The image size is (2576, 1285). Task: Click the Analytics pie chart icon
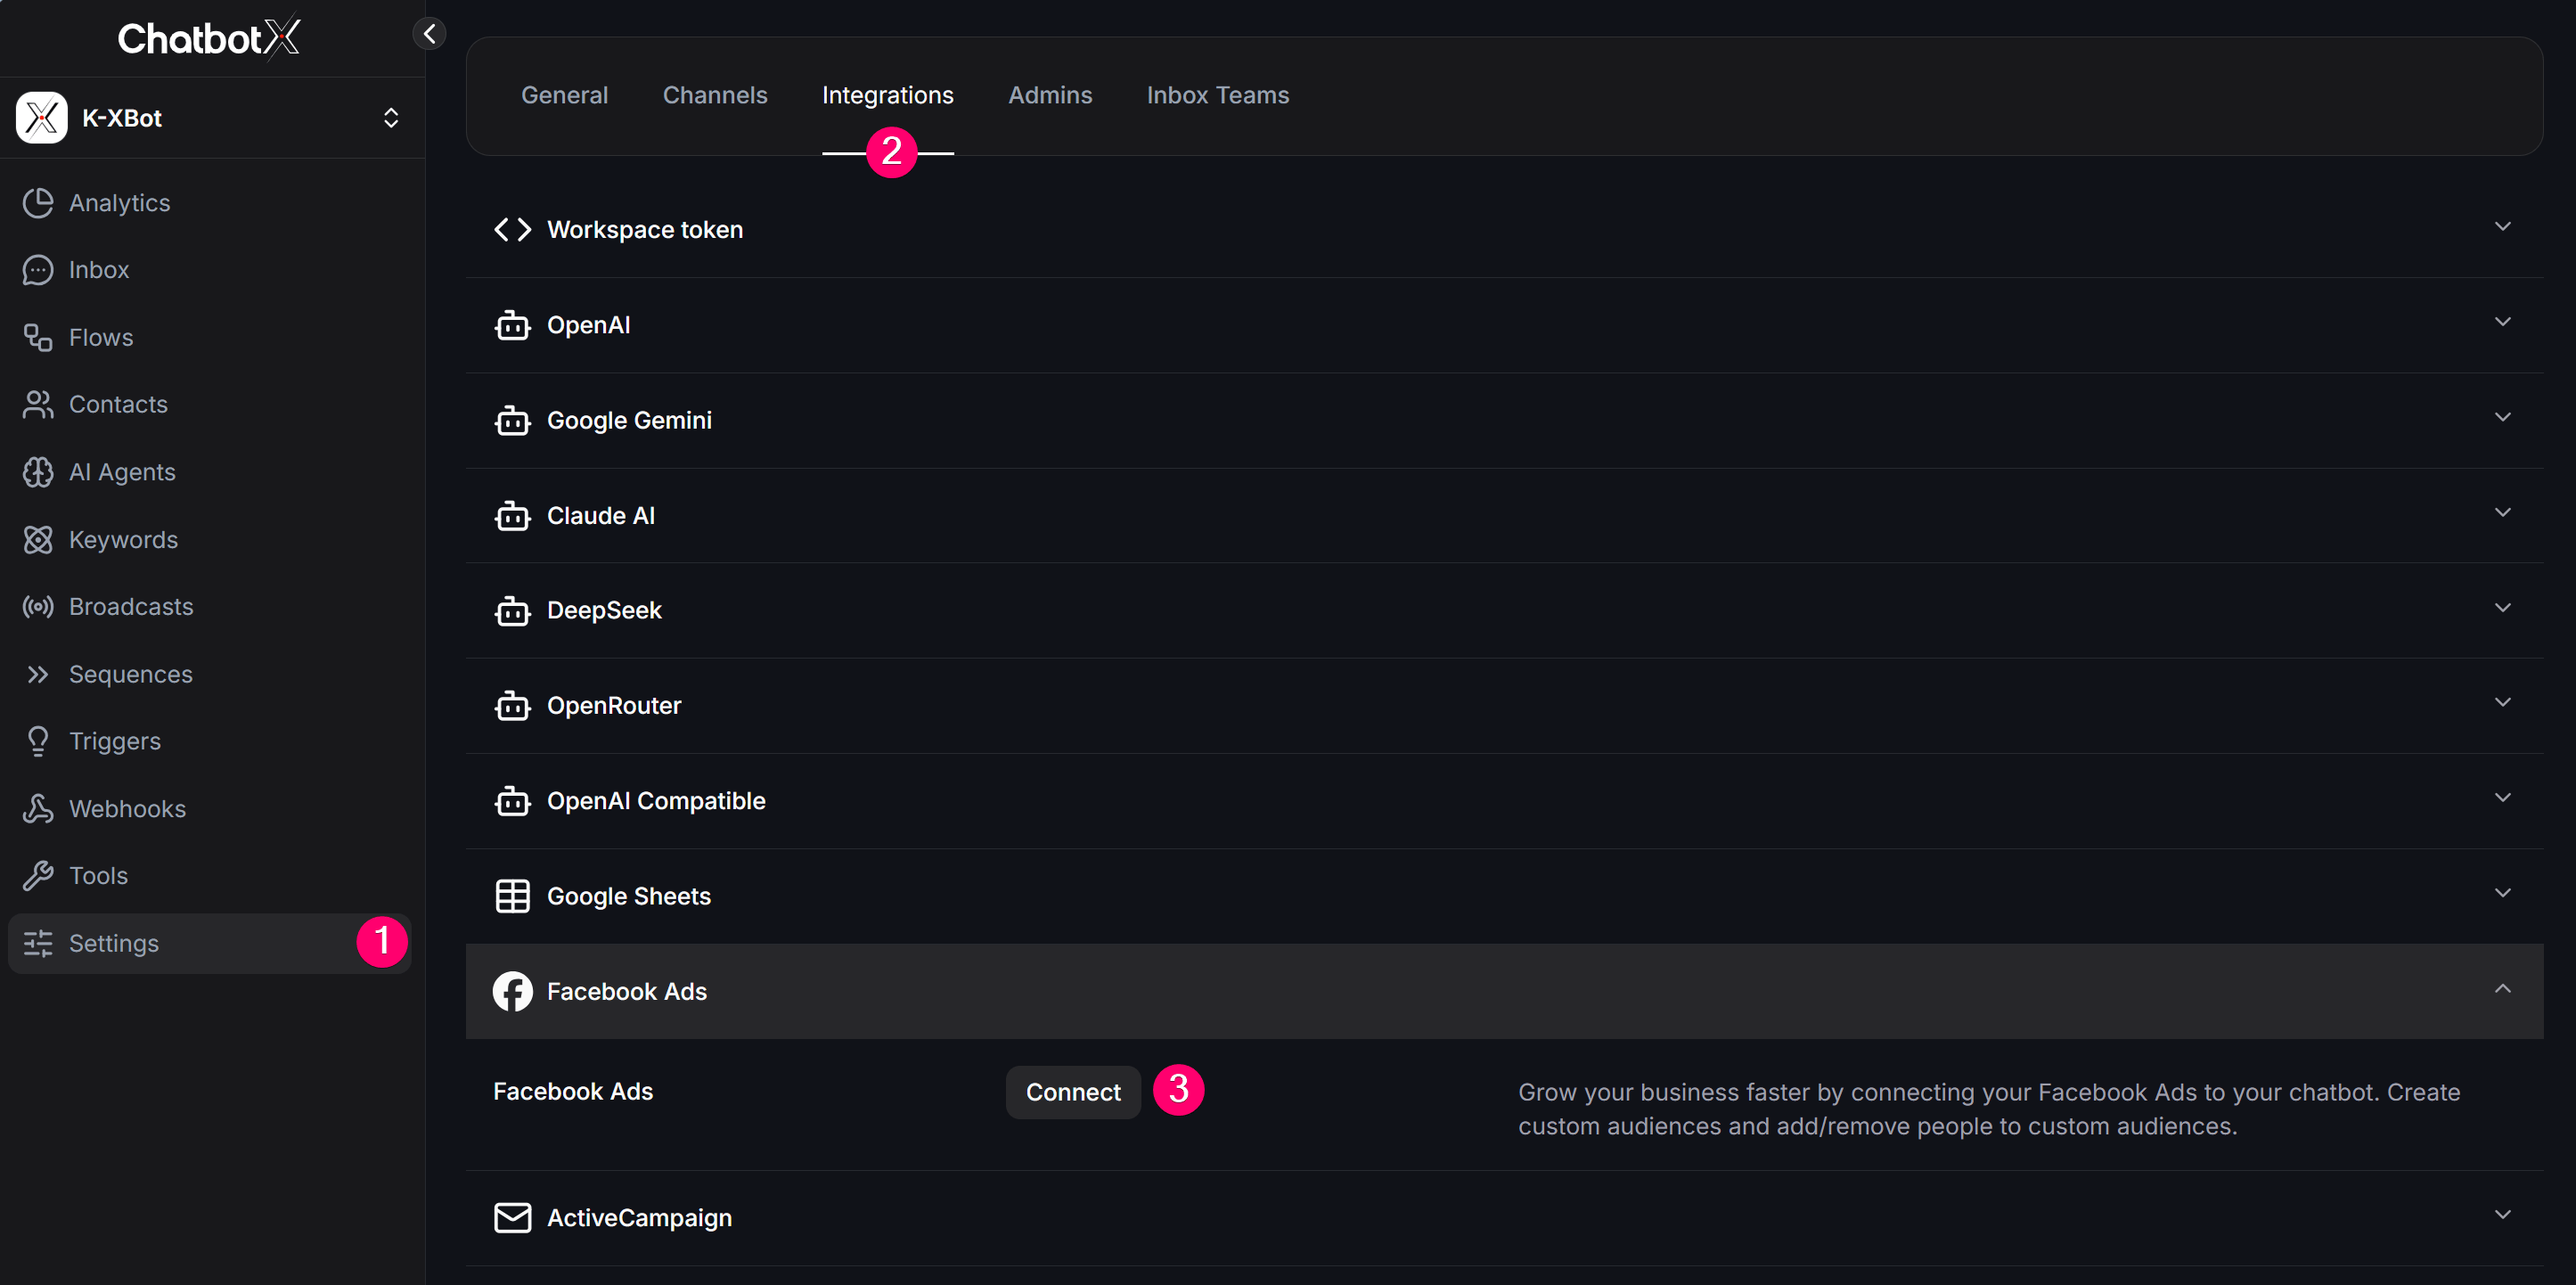pyautogui.click(x=38, y=203)
